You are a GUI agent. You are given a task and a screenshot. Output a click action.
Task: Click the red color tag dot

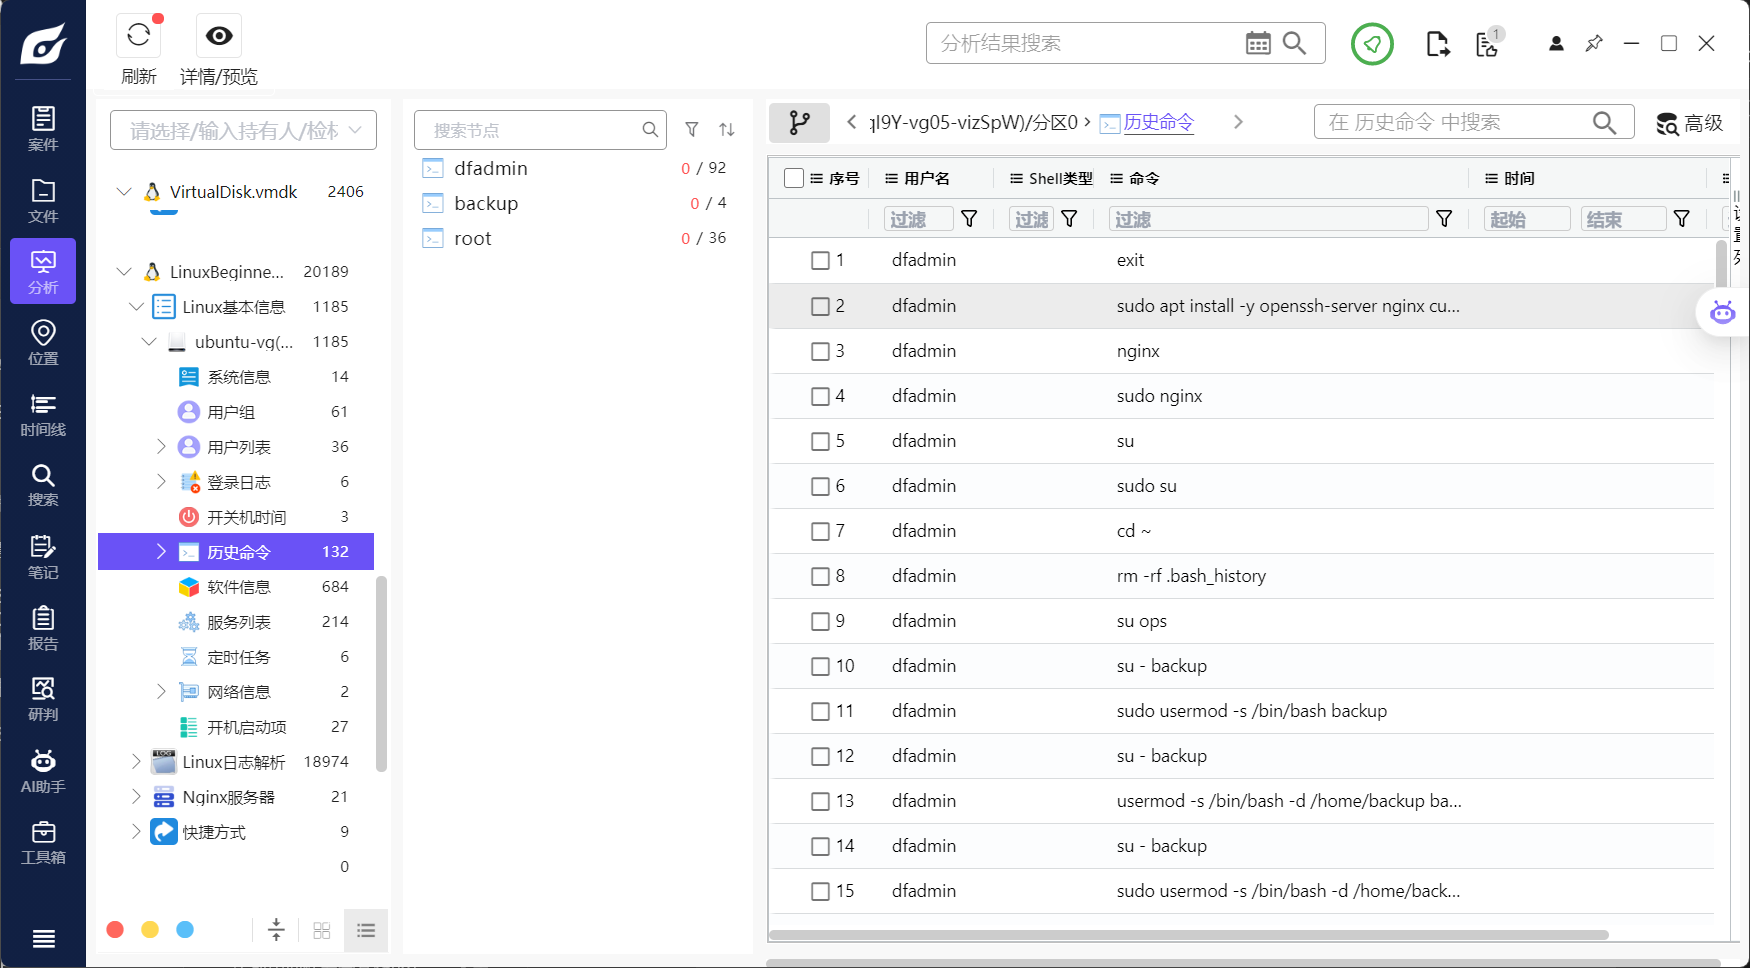tap(115, 930)
